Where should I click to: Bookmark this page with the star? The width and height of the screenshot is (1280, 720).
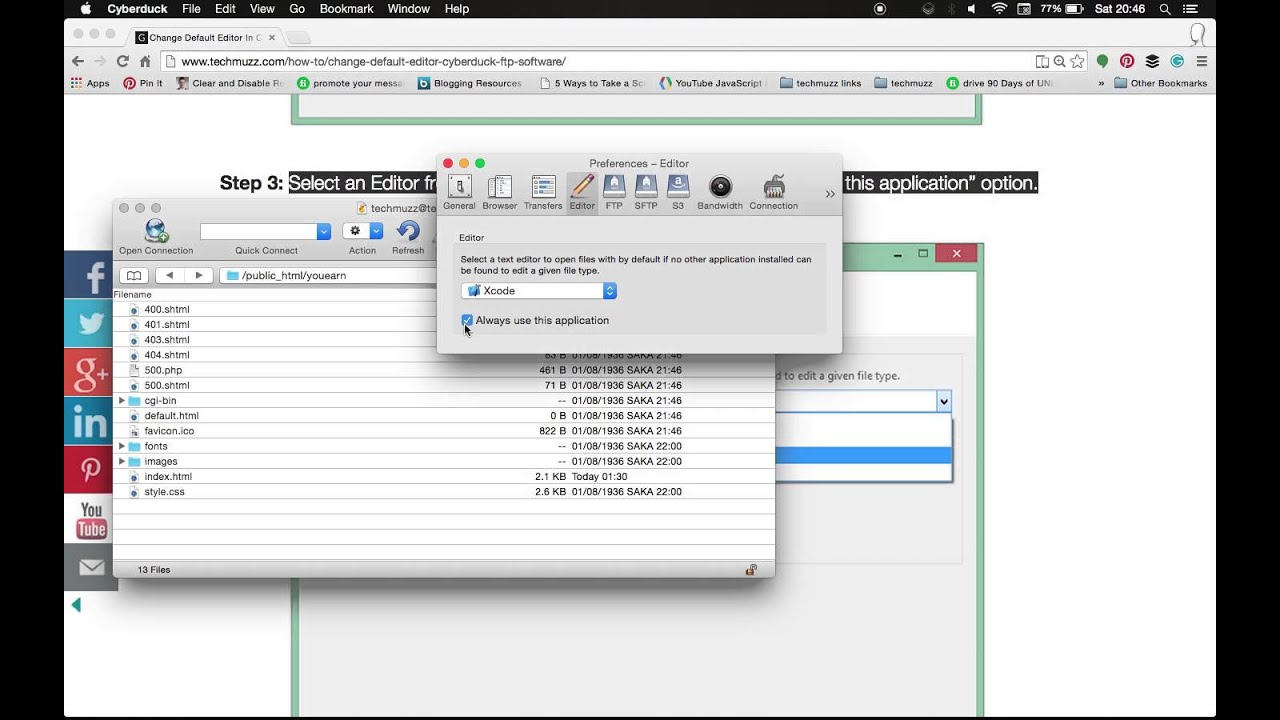(x=1077, y=61)
